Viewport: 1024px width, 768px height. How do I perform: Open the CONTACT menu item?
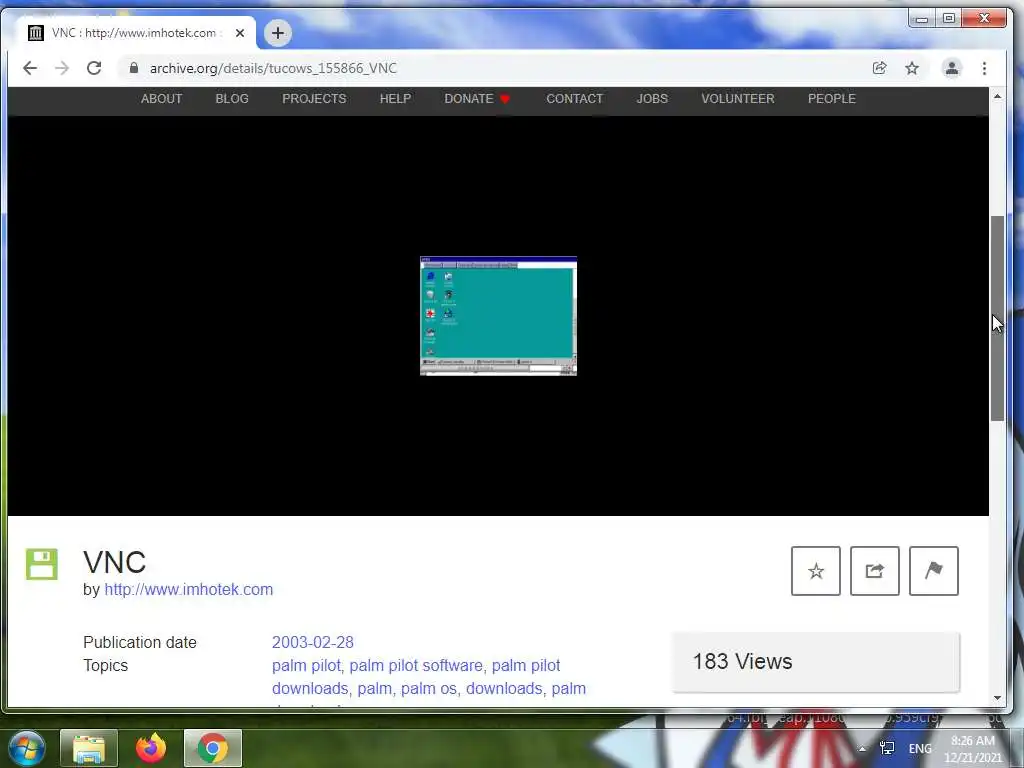pyautogui.click(x=575, y=99)
